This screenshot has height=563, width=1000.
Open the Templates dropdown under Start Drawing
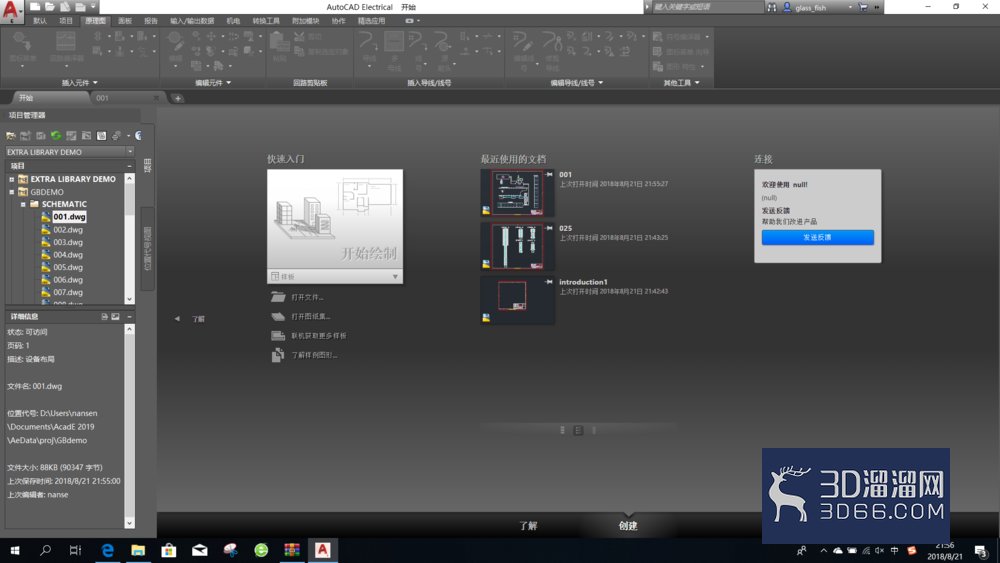click(335, 276)
